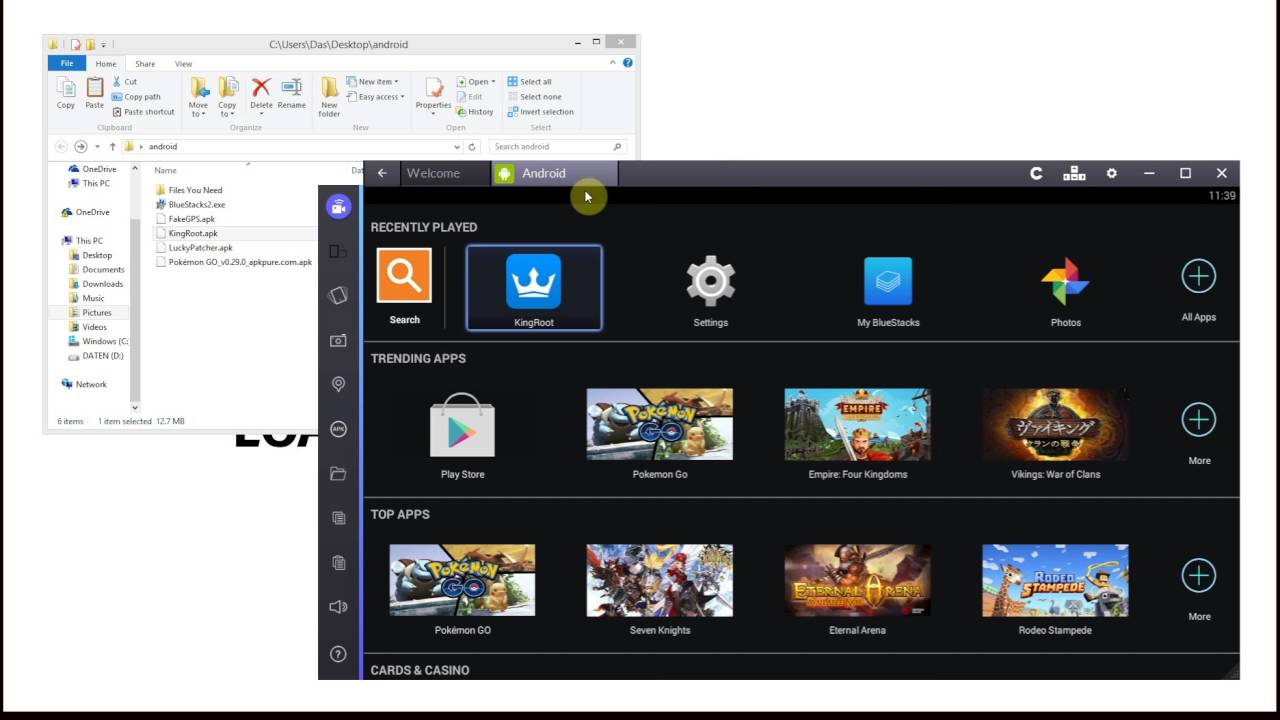The height and width of the screenshot is (720, 1280).
Task: Click the BlueStacks refresh C icon
Action: coord(1037,173)
